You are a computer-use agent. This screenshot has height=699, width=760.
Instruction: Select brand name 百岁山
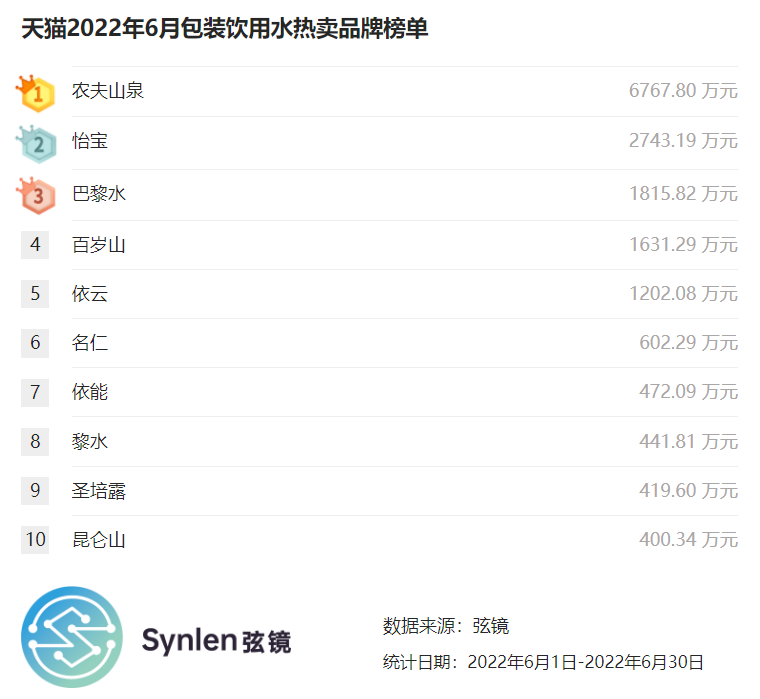coord(99,245)
